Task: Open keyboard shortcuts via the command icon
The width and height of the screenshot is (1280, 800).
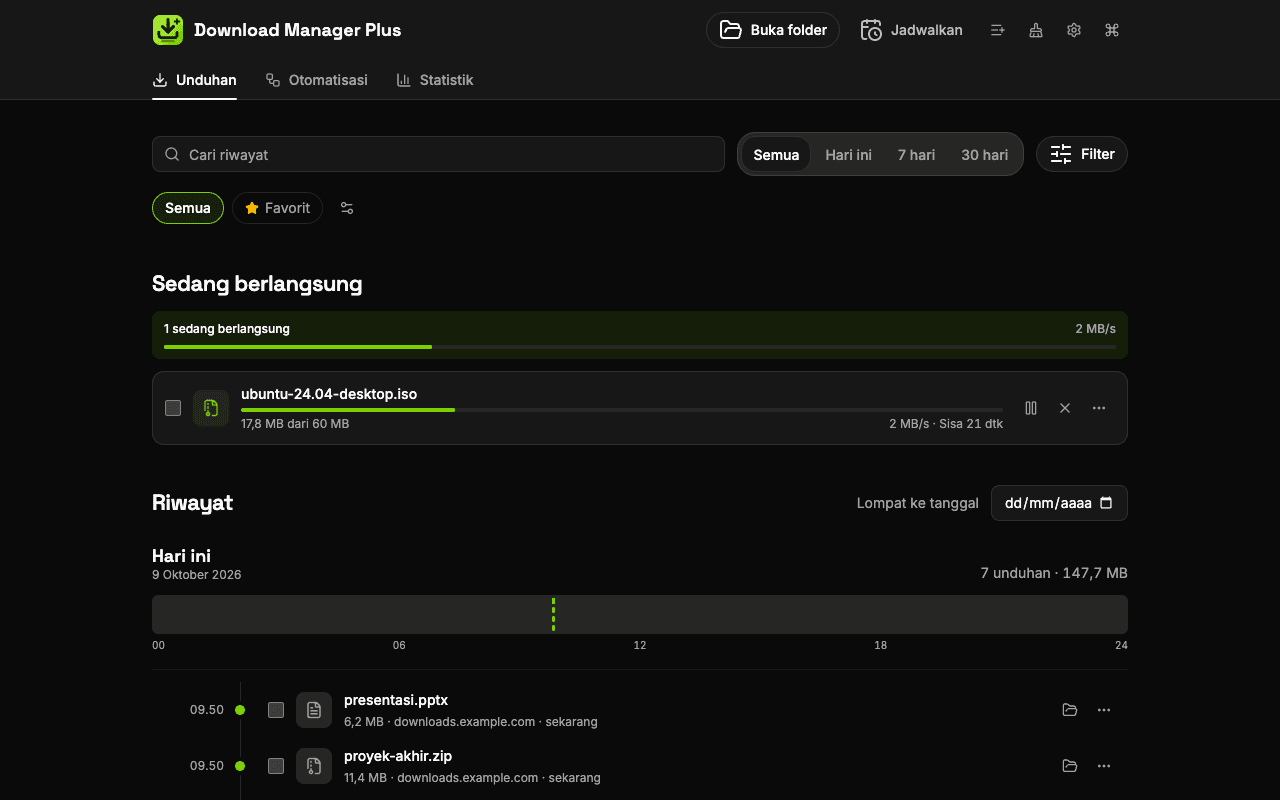Action: tap(1112, 30)
